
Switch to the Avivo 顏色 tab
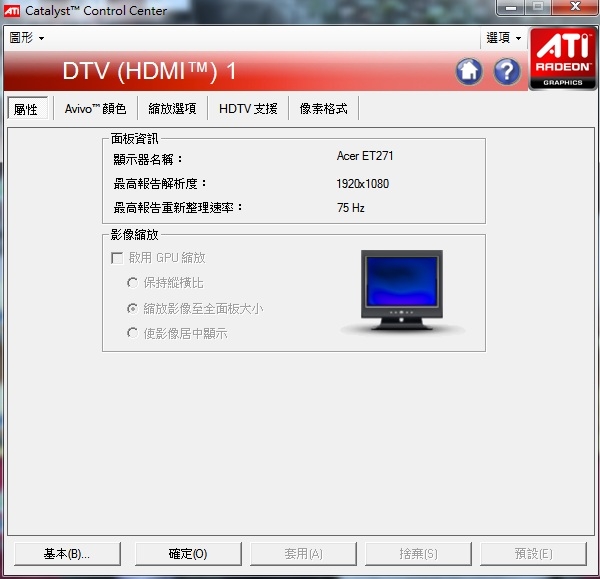point(95,109)
